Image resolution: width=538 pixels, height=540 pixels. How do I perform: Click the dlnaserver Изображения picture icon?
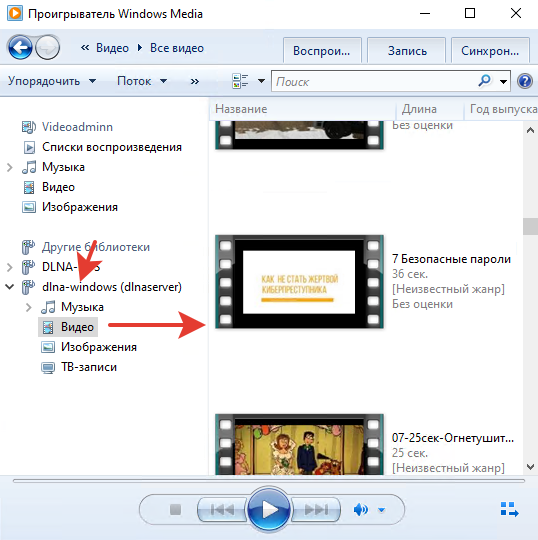48,347
